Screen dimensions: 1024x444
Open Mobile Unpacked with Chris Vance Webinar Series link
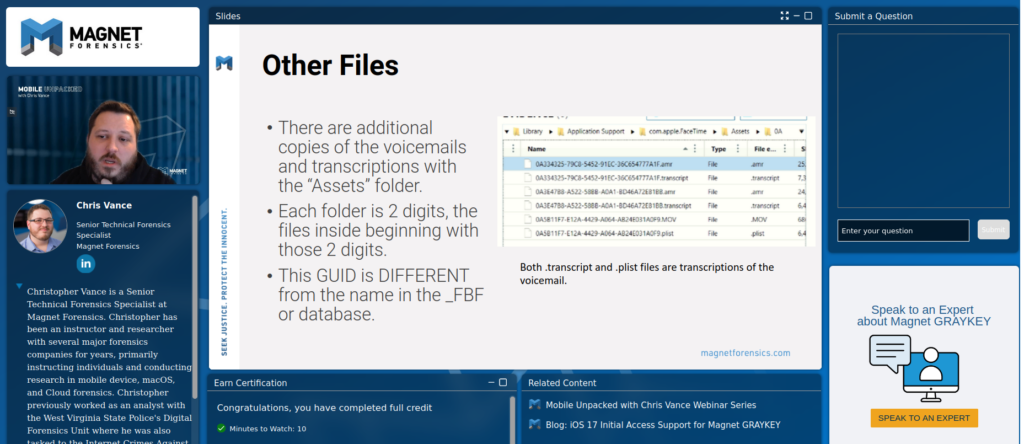pos(650,405)
